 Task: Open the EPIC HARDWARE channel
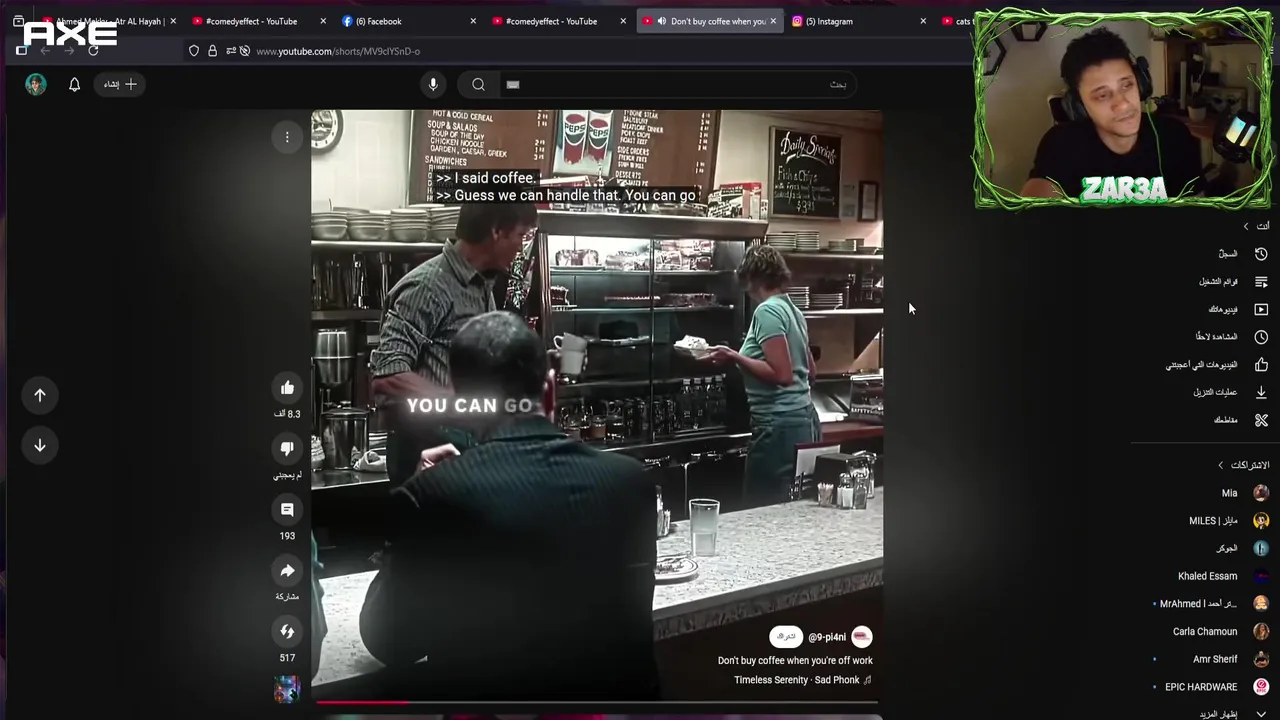click(1216, 687)
